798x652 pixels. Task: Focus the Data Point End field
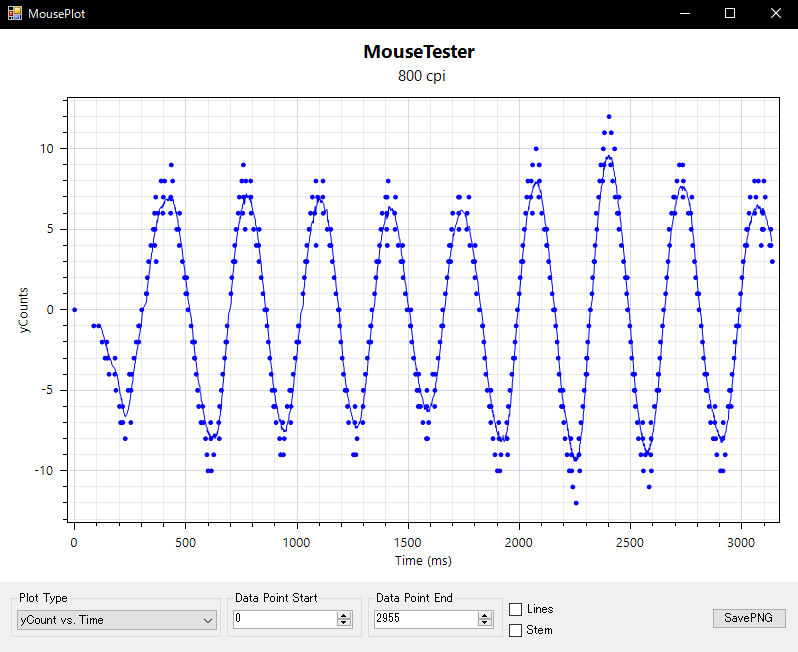pos(426,618)
